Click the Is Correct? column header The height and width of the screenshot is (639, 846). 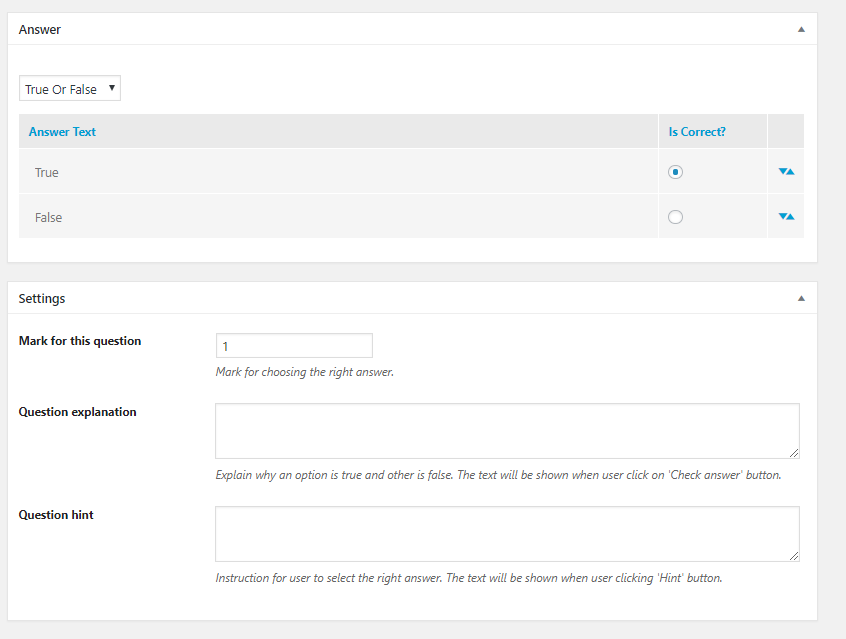697,132
